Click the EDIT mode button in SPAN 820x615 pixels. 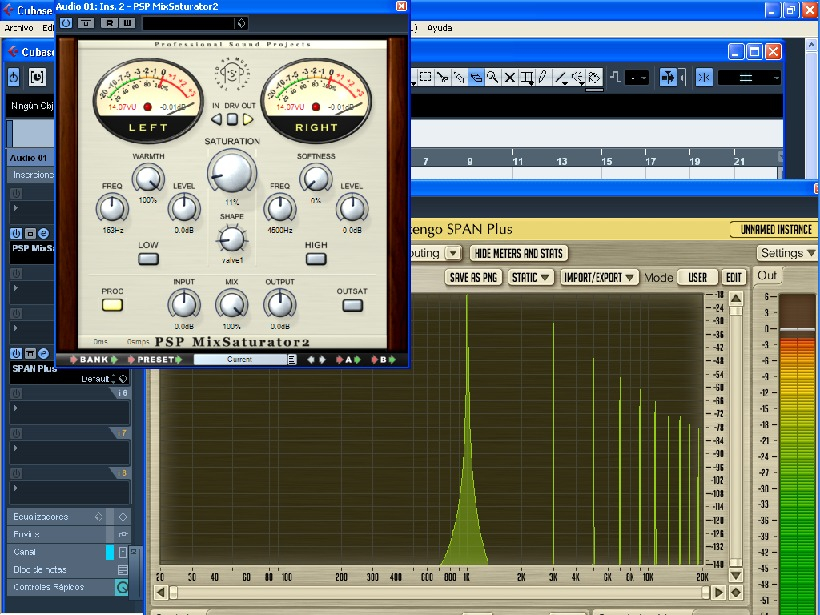pos(734,277)
